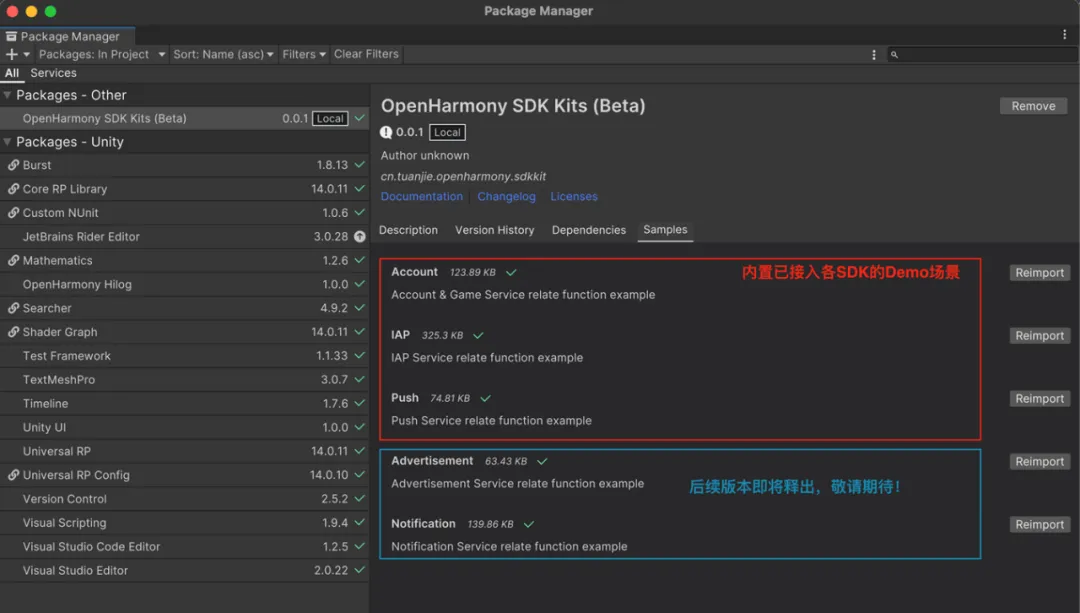1080x613 pixels.
Task: Click the Author unknown text
Action: coord(425,156)
